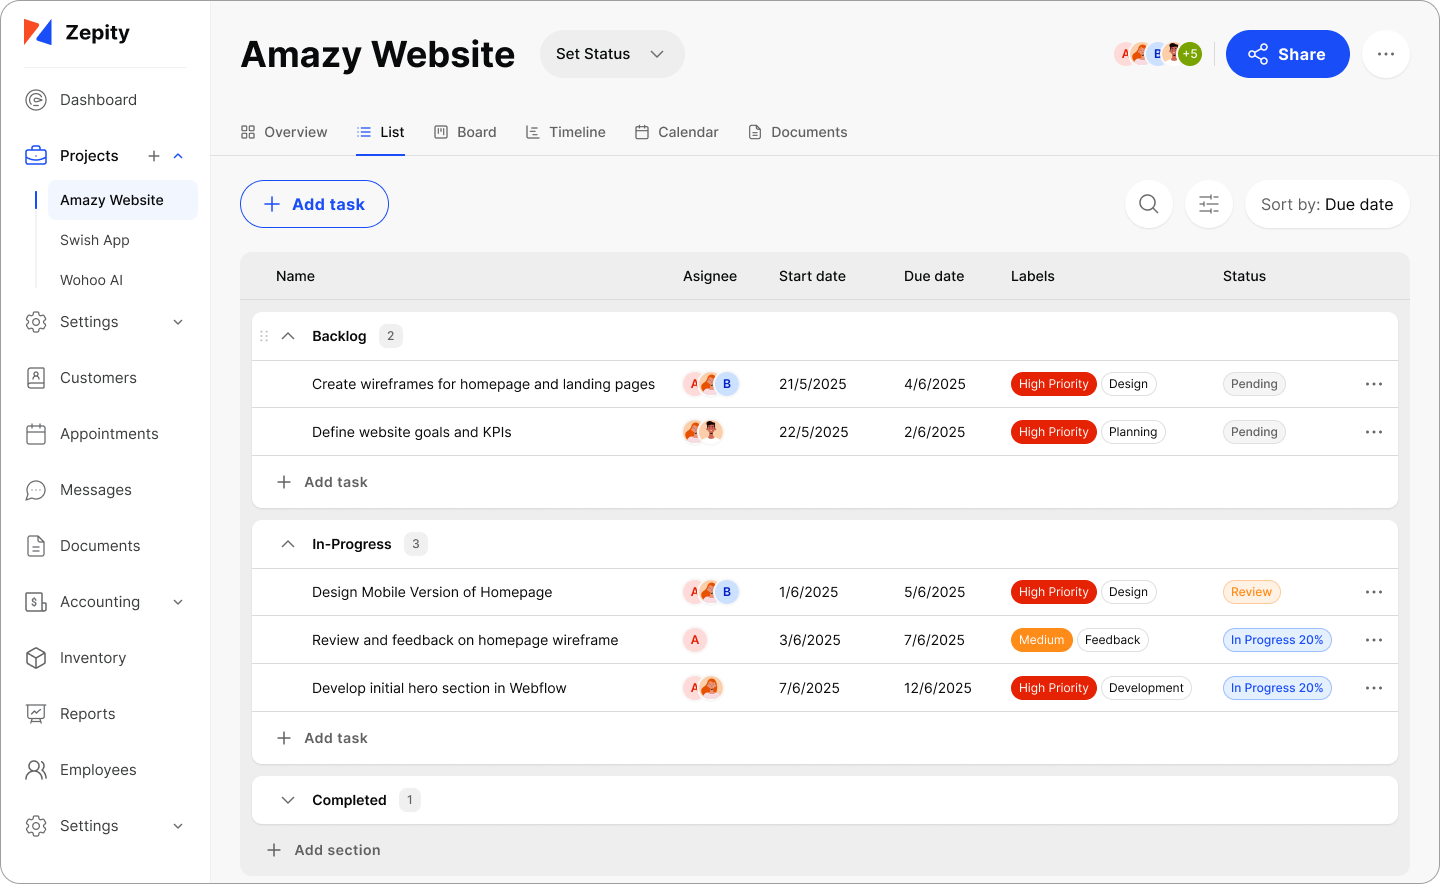
Task: Click the search magnifier icon
Action: (x=1148, y=204)
